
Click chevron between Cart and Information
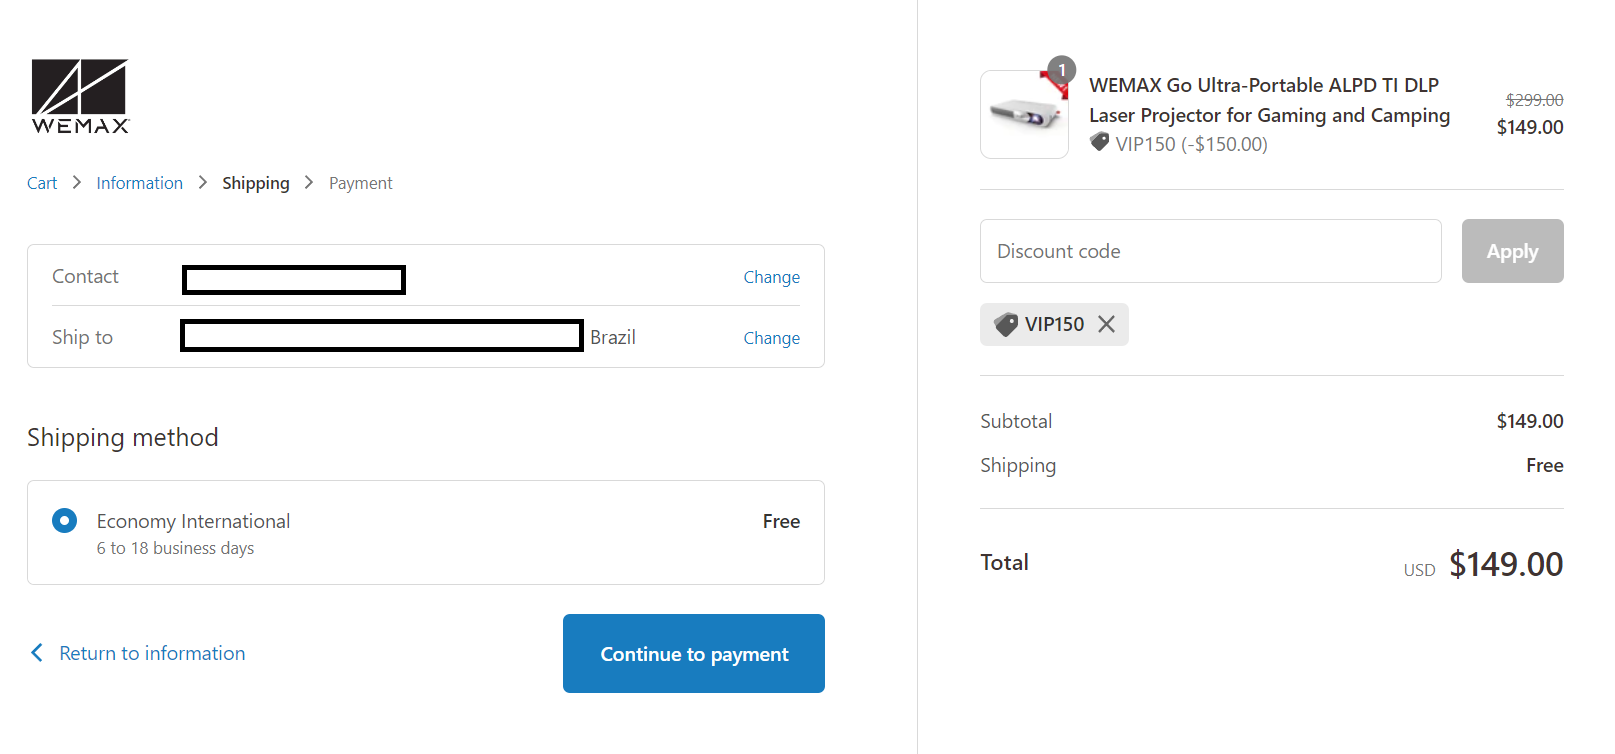point(76,182)
